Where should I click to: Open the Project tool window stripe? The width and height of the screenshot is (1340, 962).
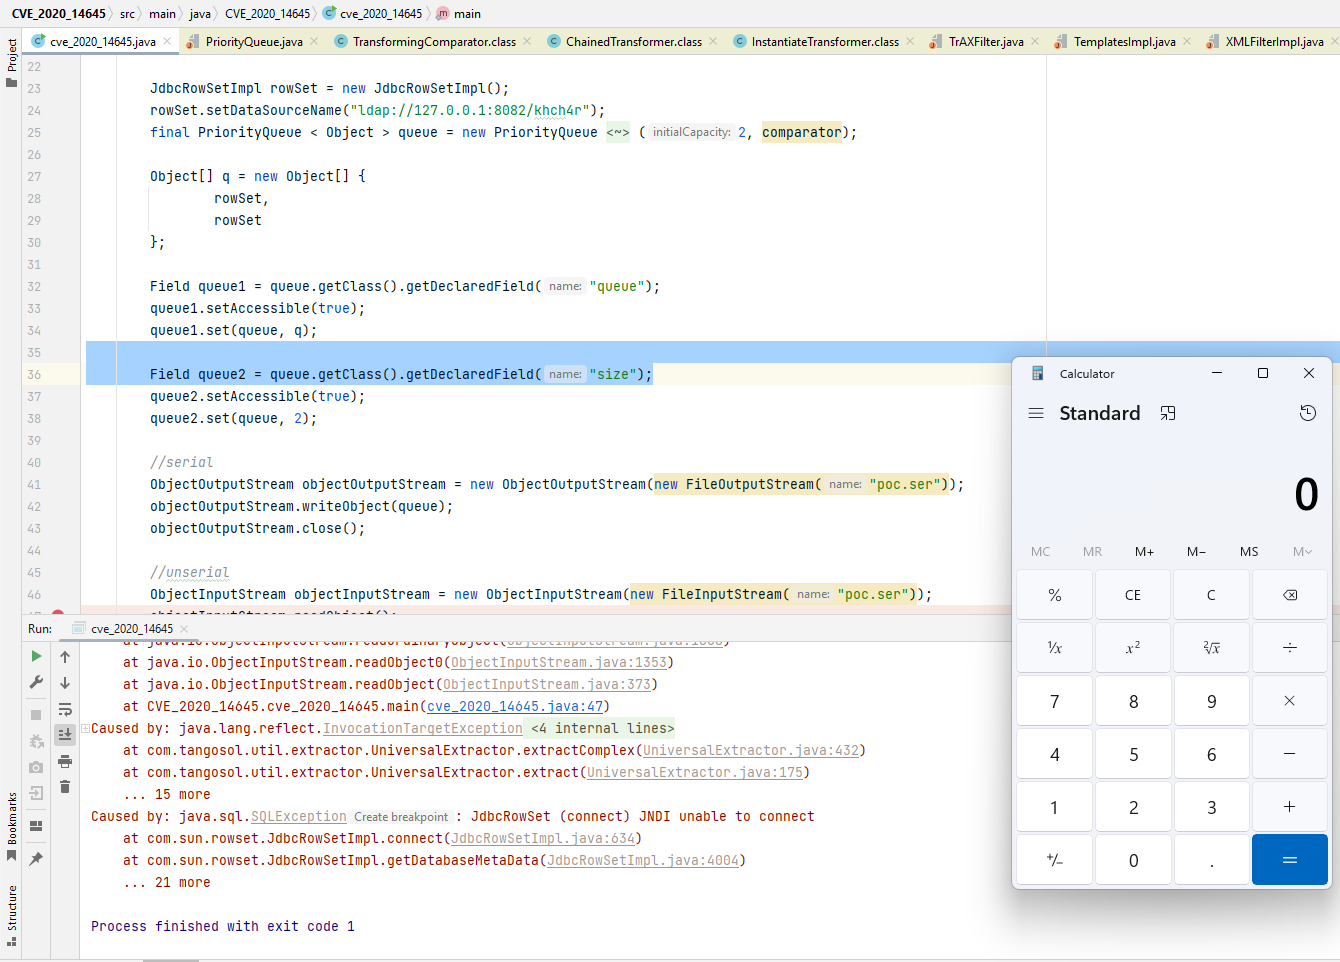click(11, 63)
